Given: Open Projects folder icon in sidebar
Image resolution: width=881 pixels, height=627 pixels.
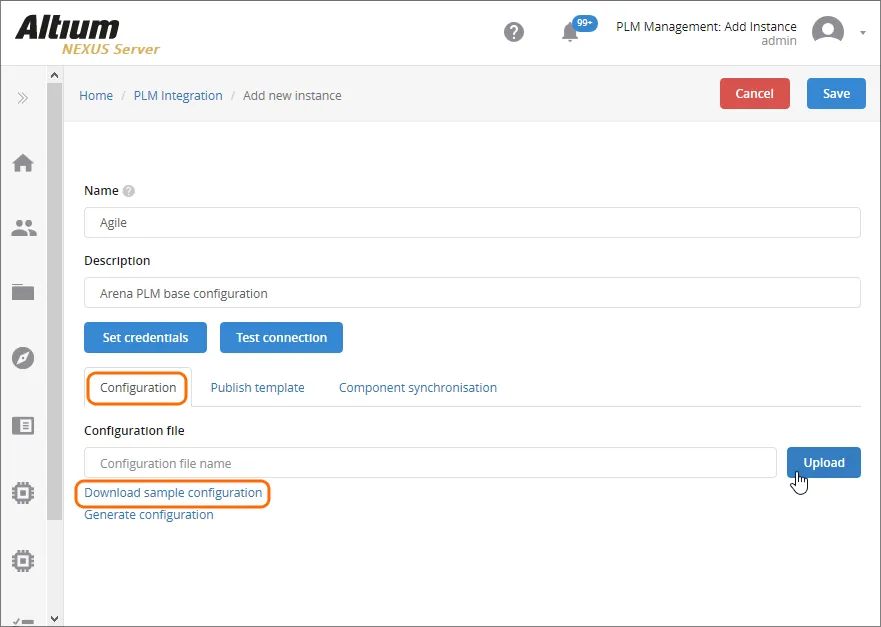Looking at the screenshot, I should [23, 292].
